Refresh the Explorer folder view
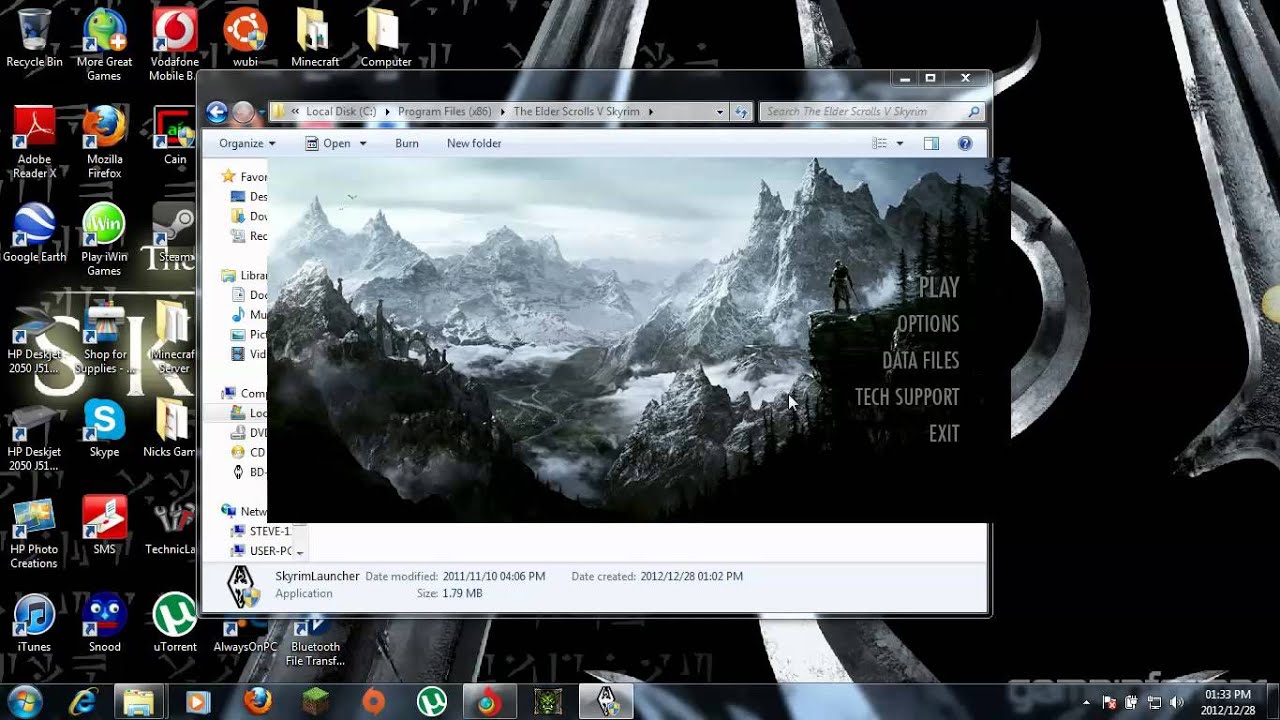Viewport: 1280px width, 720px height. [741, 112]
